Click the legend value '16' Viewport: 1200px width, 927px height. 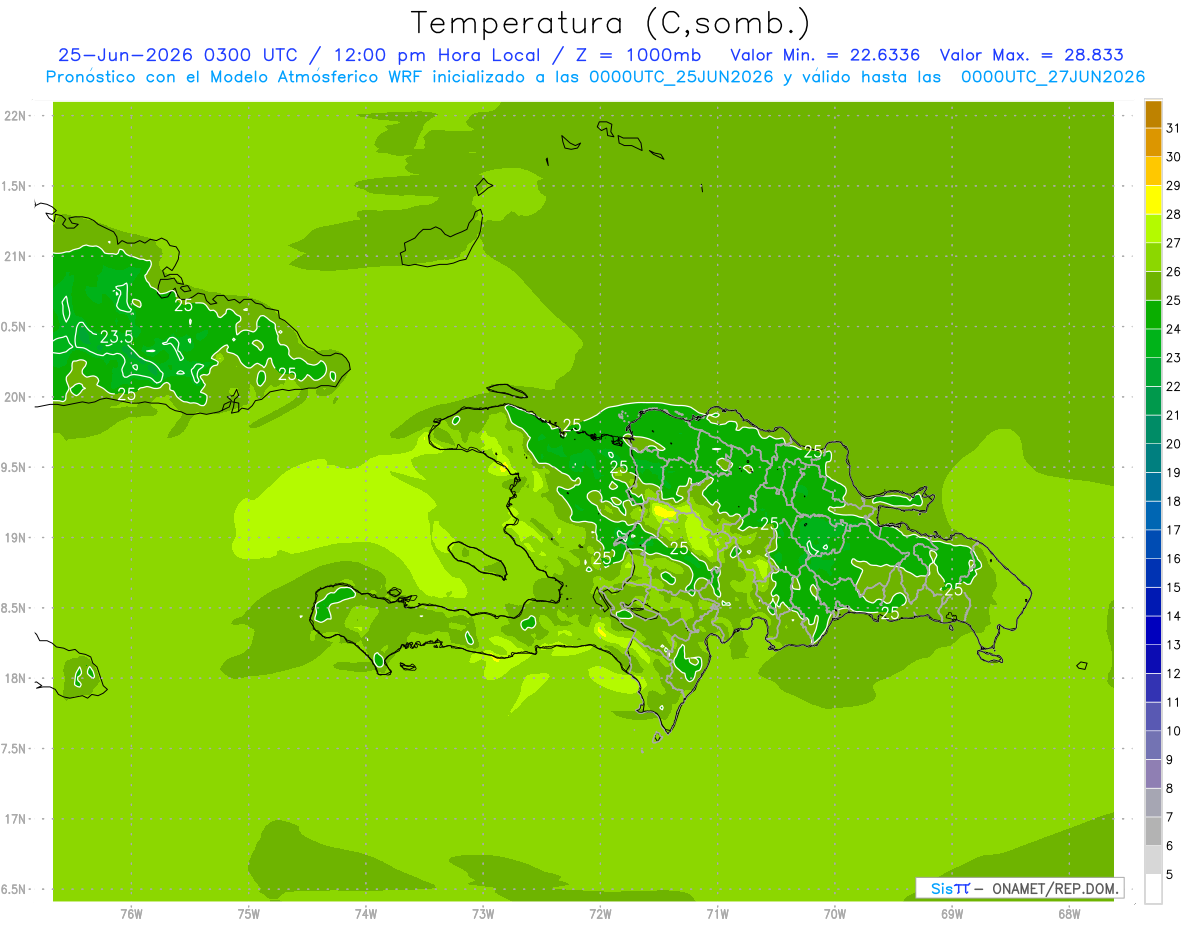(x=1173, y=559)
